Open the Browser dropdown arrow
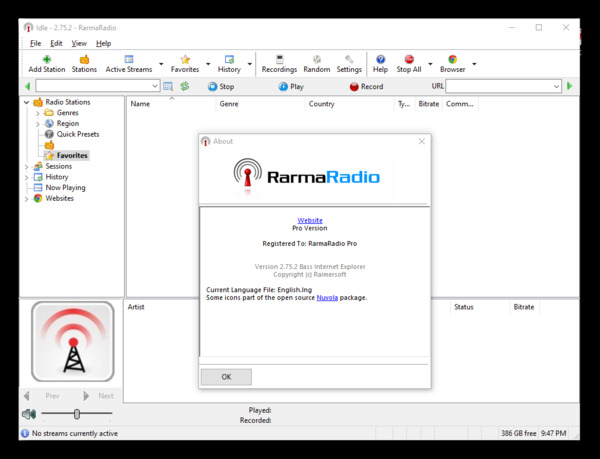This screenshot has height=459, width=600. (474, 64)
